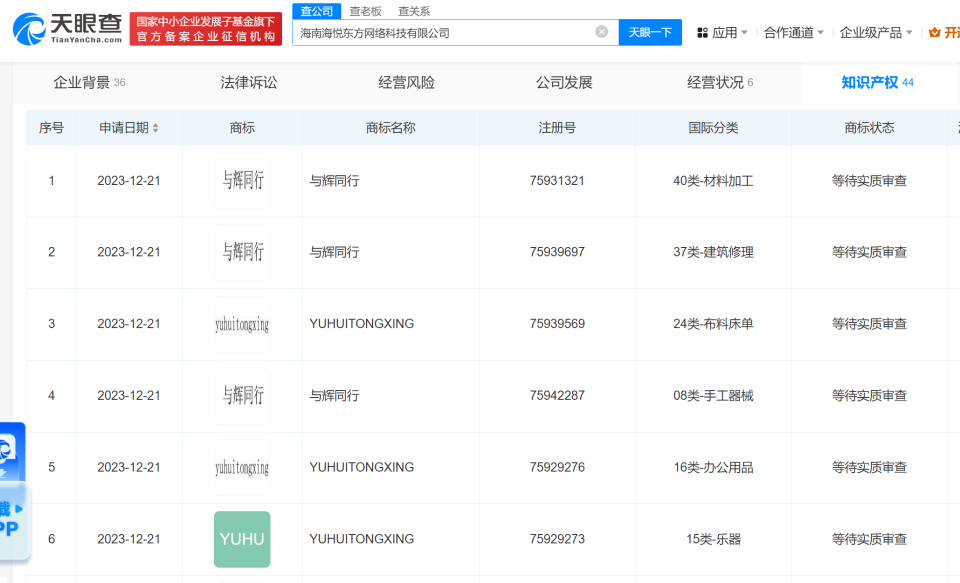Click registration number 75931321
Image resolution: width=960 pixels, height=583 pixels.
(x=557, y=181)
